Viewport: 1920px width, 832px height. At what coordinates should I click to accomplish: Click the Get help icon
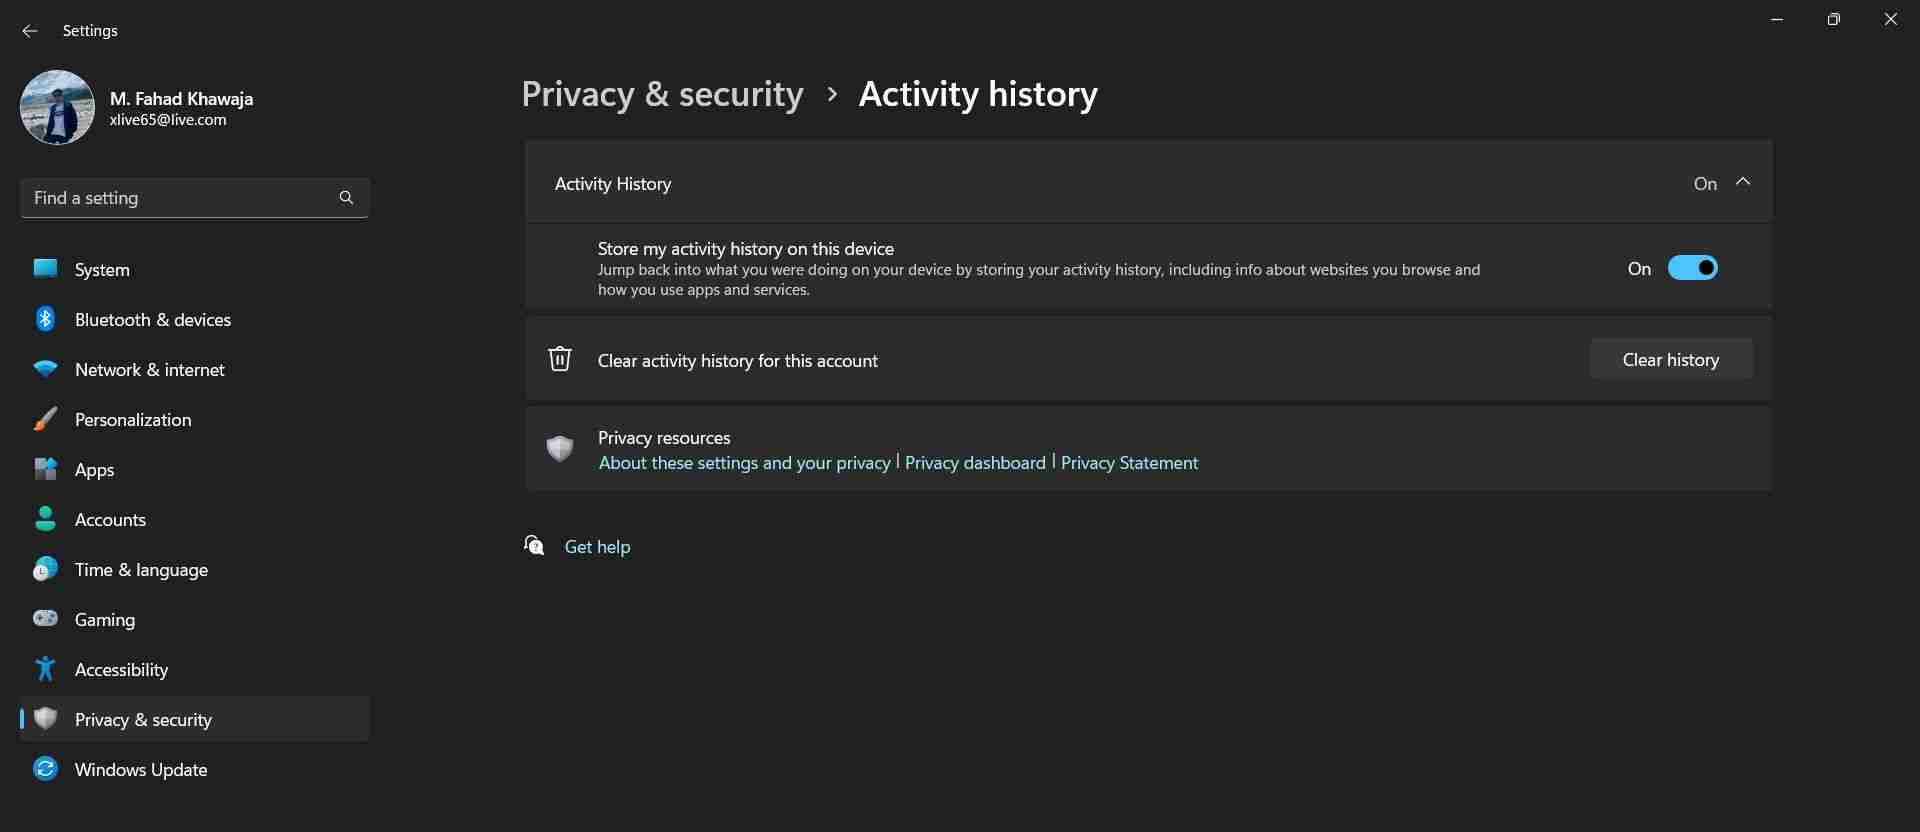[534, 545]
